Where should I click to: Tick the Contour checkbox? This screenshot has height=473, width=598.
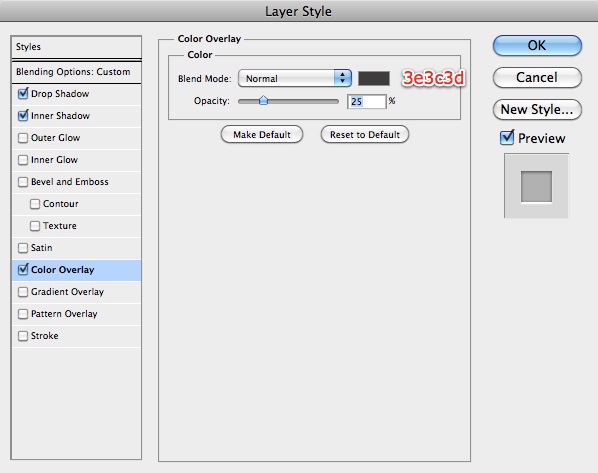(x=35, y=204)
